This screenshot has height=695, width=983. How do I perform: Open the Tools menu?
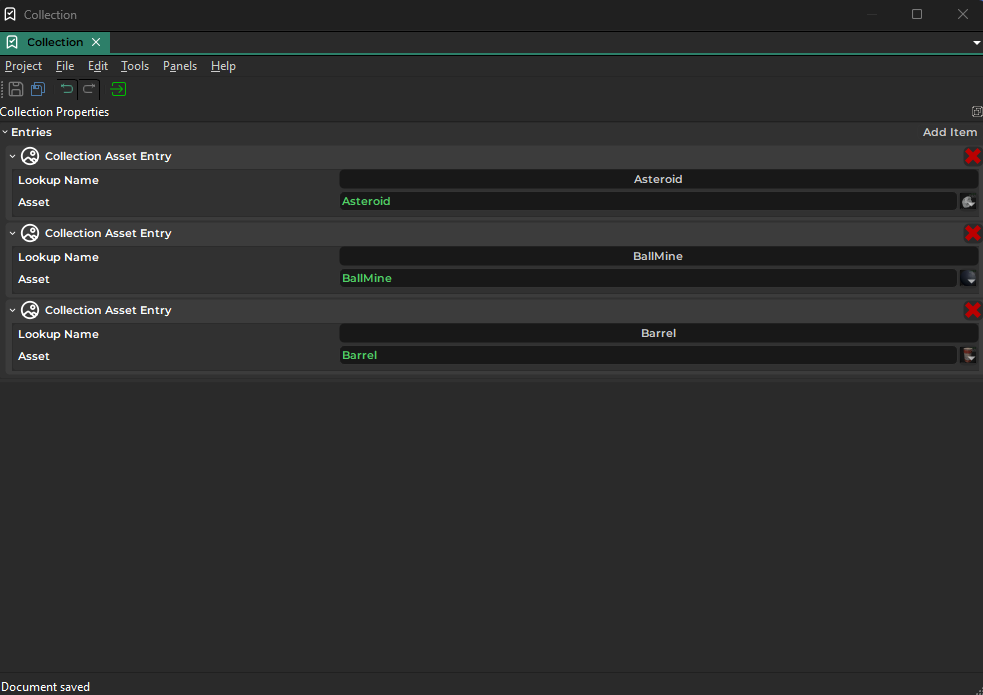[134, 66]
